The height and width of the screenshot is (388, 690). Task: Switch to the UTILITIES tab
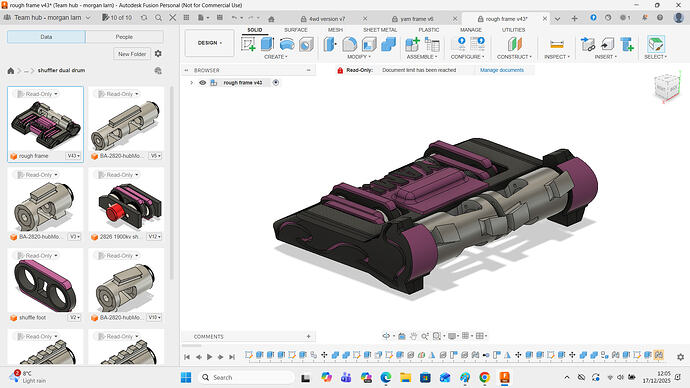pyautogui.click(x=514, y=30)
